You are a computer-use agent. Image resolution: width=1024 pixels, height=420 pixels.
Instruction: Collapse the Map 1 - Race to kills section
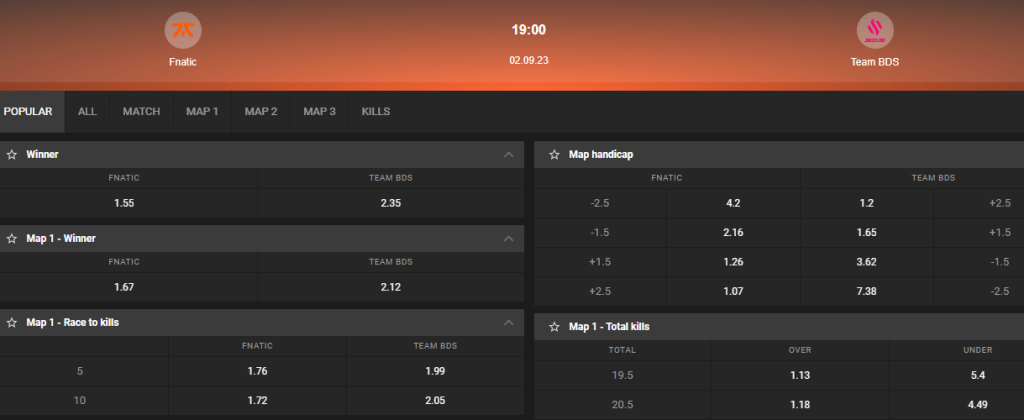pyautogui.click(x=509, y=323)
